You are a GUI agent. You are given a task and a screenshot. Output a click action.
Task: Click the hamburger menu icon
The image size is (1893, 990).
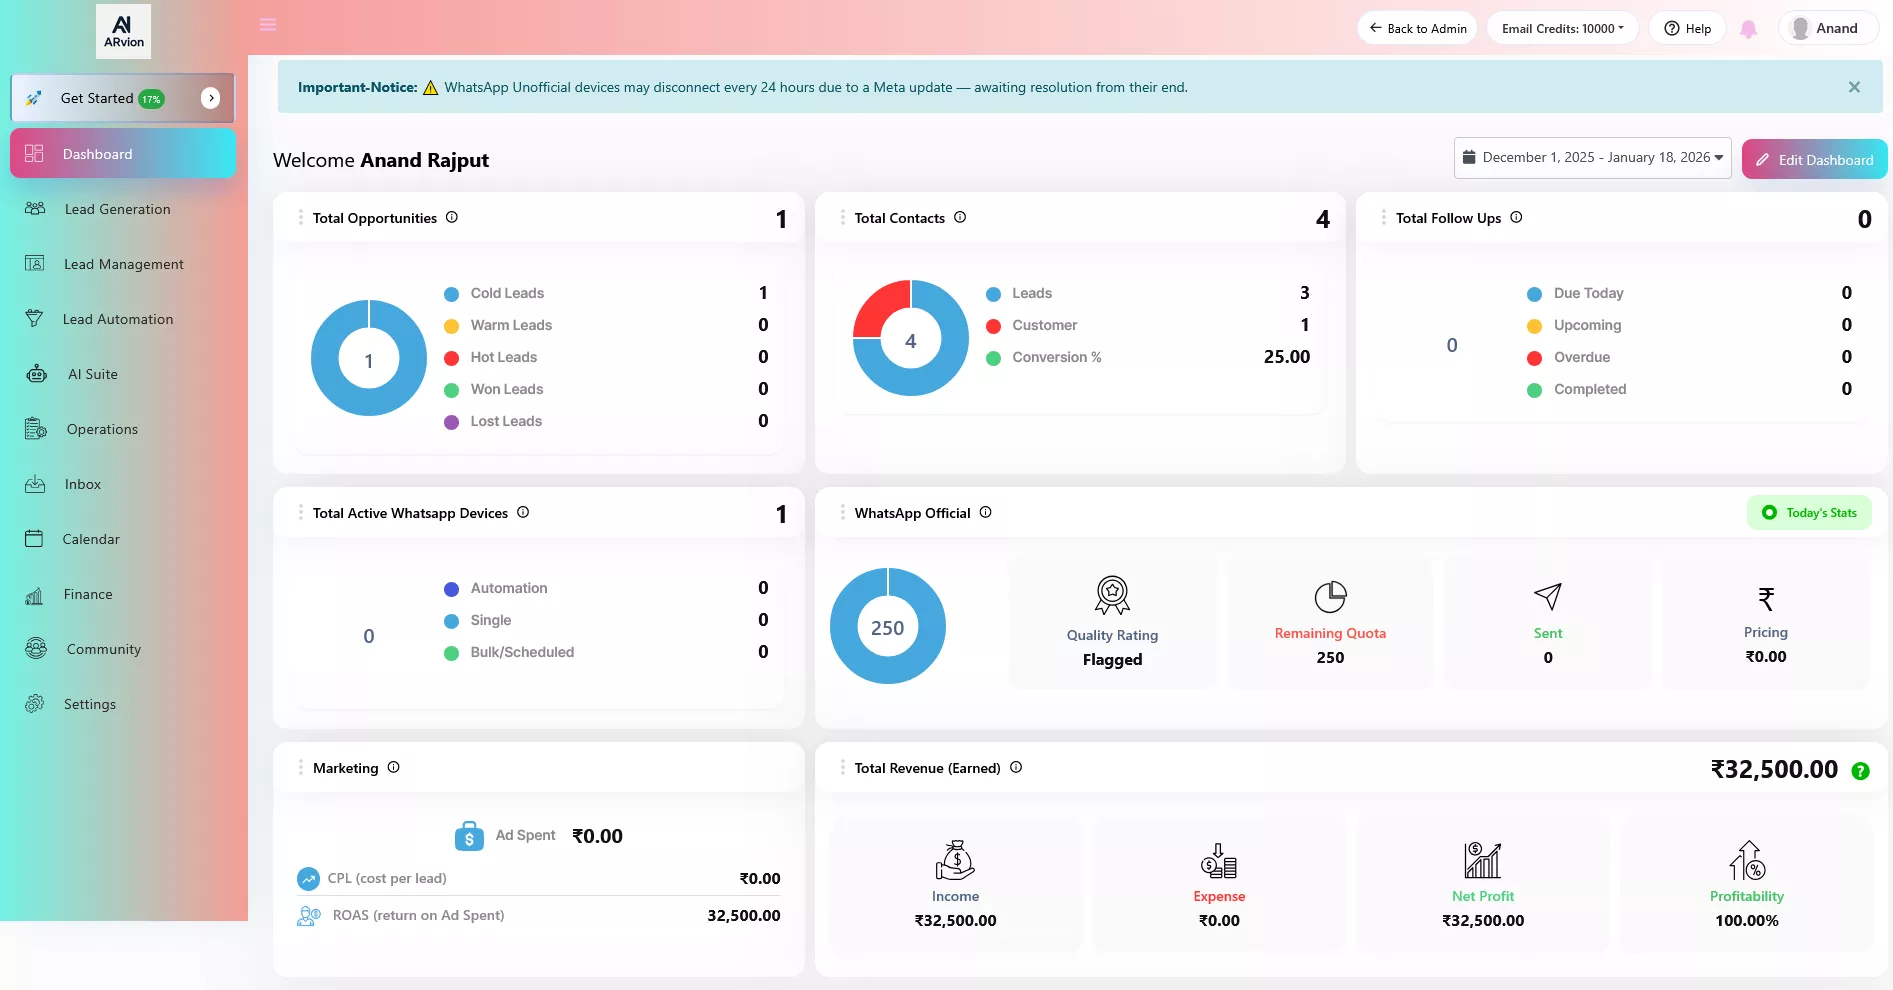click(x=268, y=25)
